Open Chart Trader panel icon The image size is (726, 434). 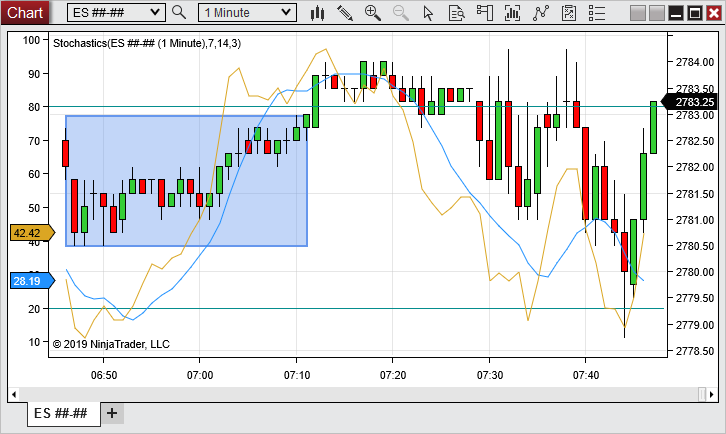tap(485, 13)
